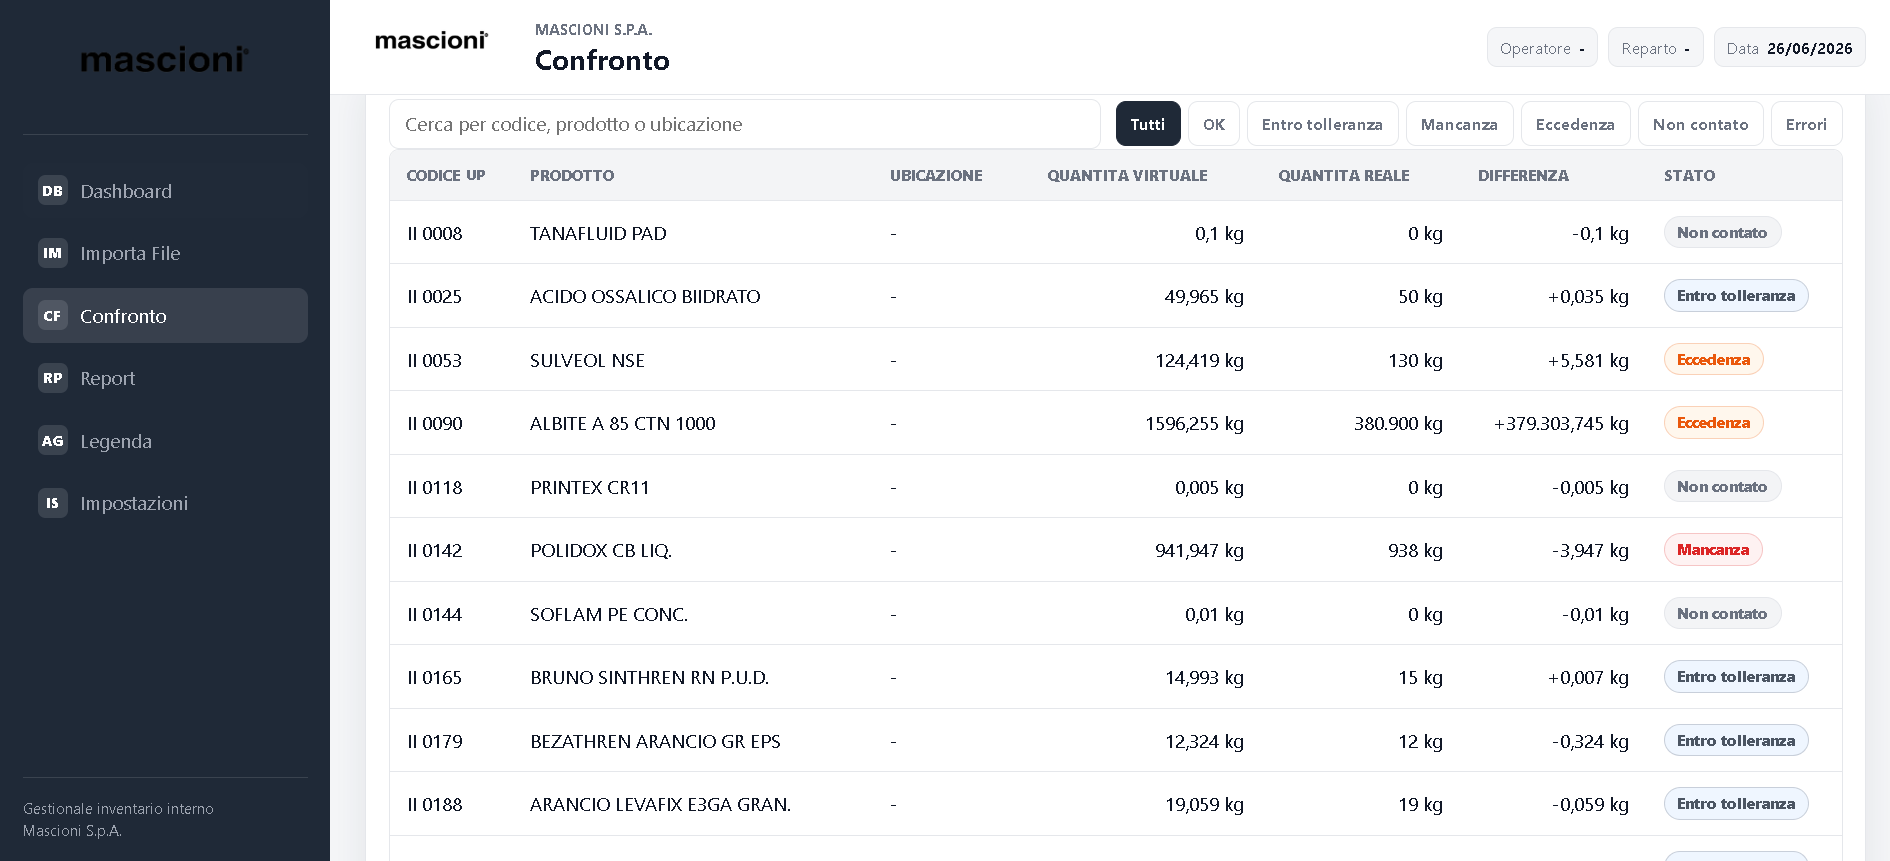This screenshot has width=1890, height=861.
Task: Sort by UBICAZIONE column header
Action: [936, 175]
